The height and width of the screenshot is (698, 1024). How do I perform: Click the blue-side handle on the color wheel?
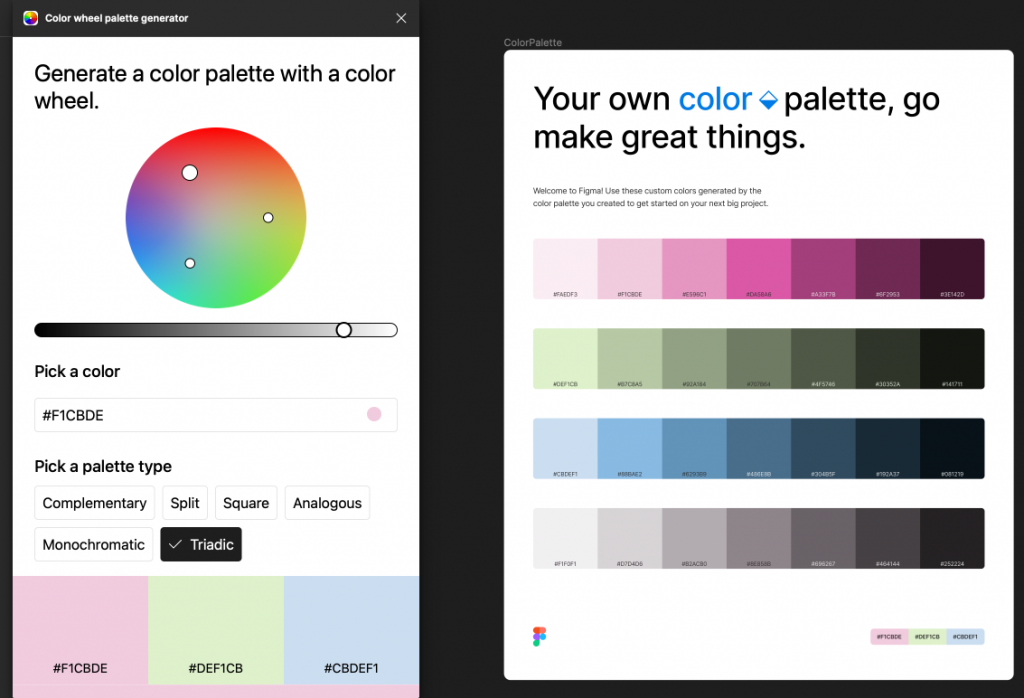click(190, 263)
